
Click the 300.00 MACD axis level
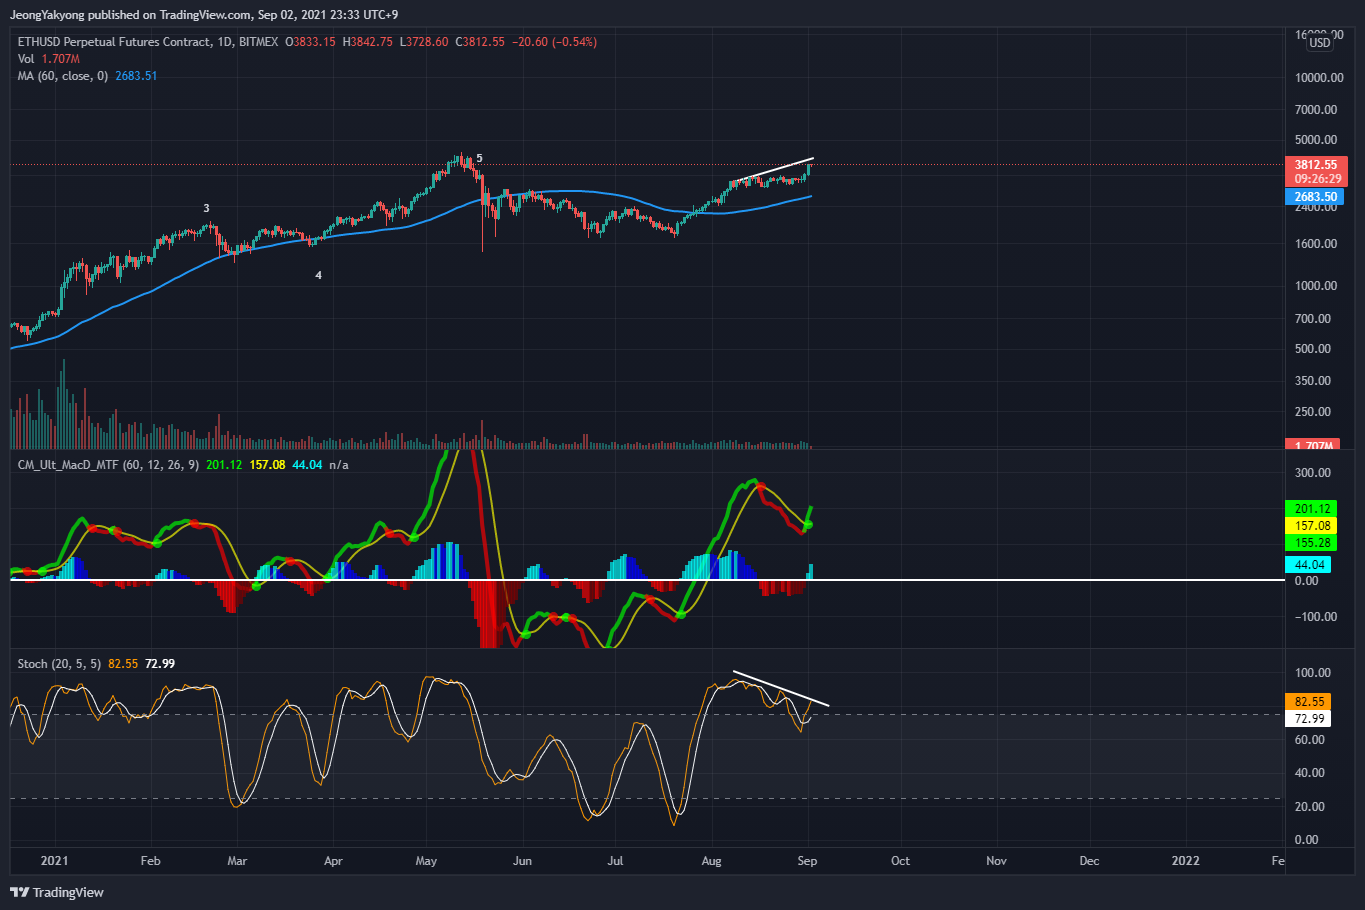coord(1313,473)
